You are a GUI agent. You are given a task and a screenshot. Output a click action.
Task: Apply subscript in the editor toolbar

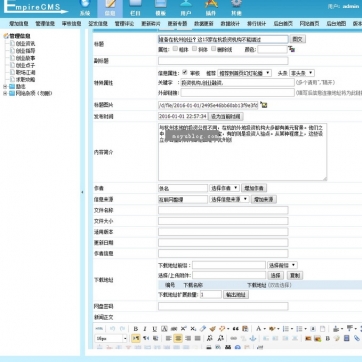pos(193,329)
